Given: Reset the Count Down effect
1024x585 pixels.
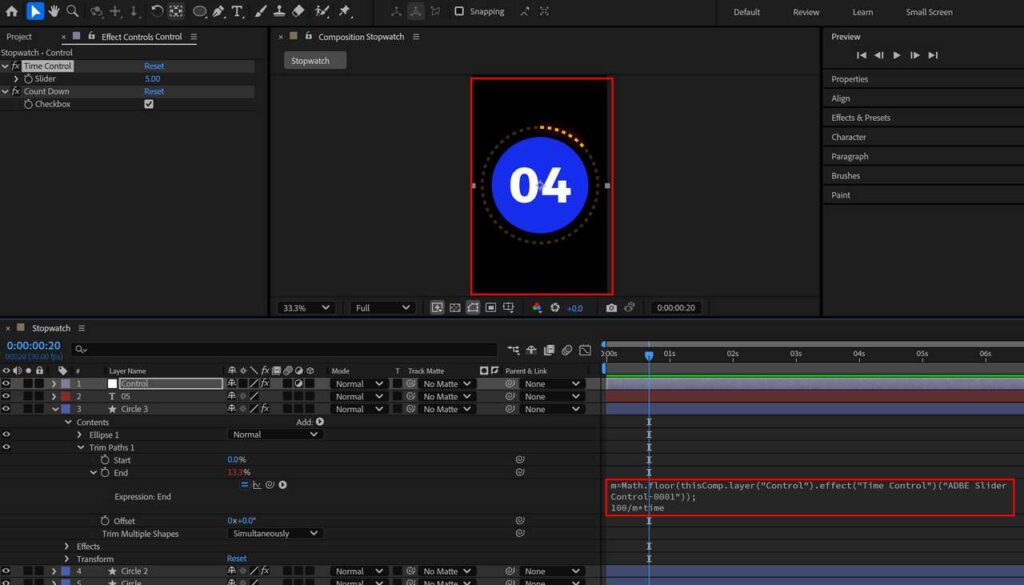Looking at the screenshot, I should tap(154, 91).
